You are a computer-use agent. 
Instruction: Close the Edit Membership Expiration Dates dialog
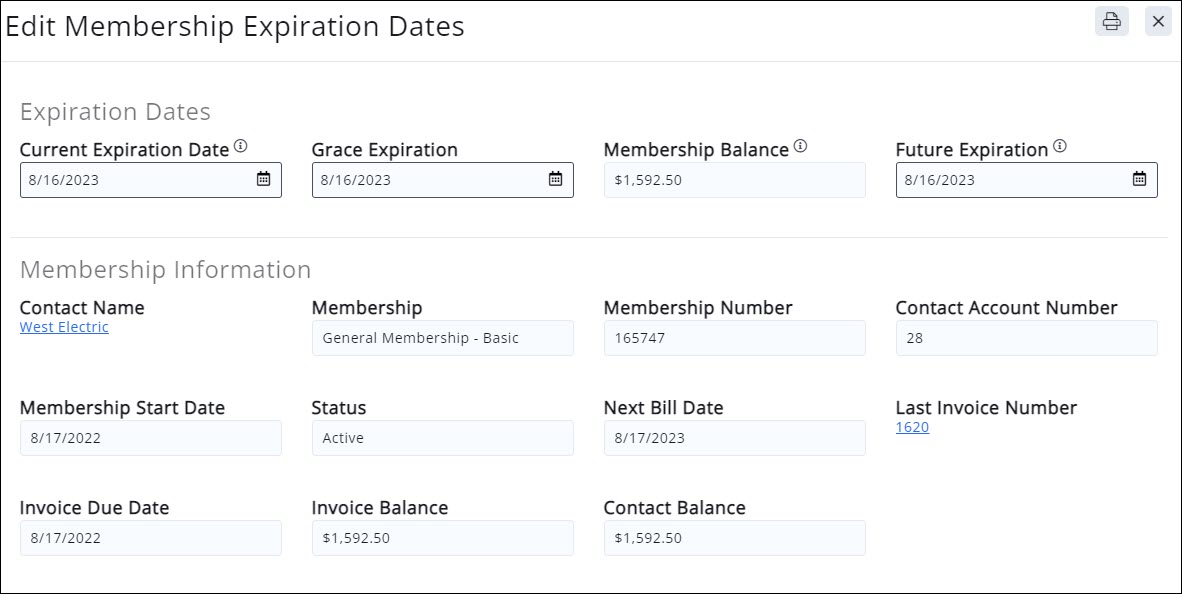1158,21
